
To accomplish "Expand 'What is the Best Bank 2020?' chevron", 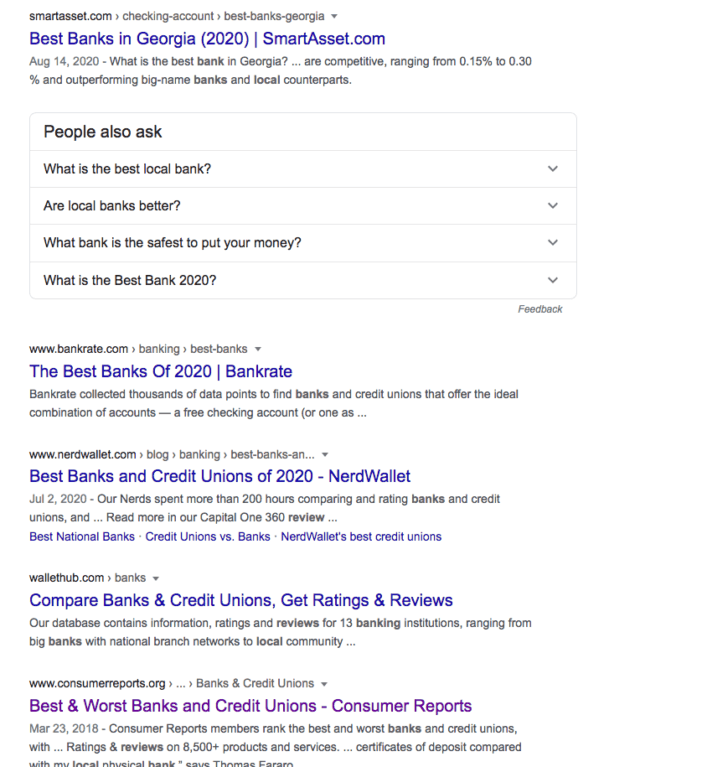I will (553, 280).
